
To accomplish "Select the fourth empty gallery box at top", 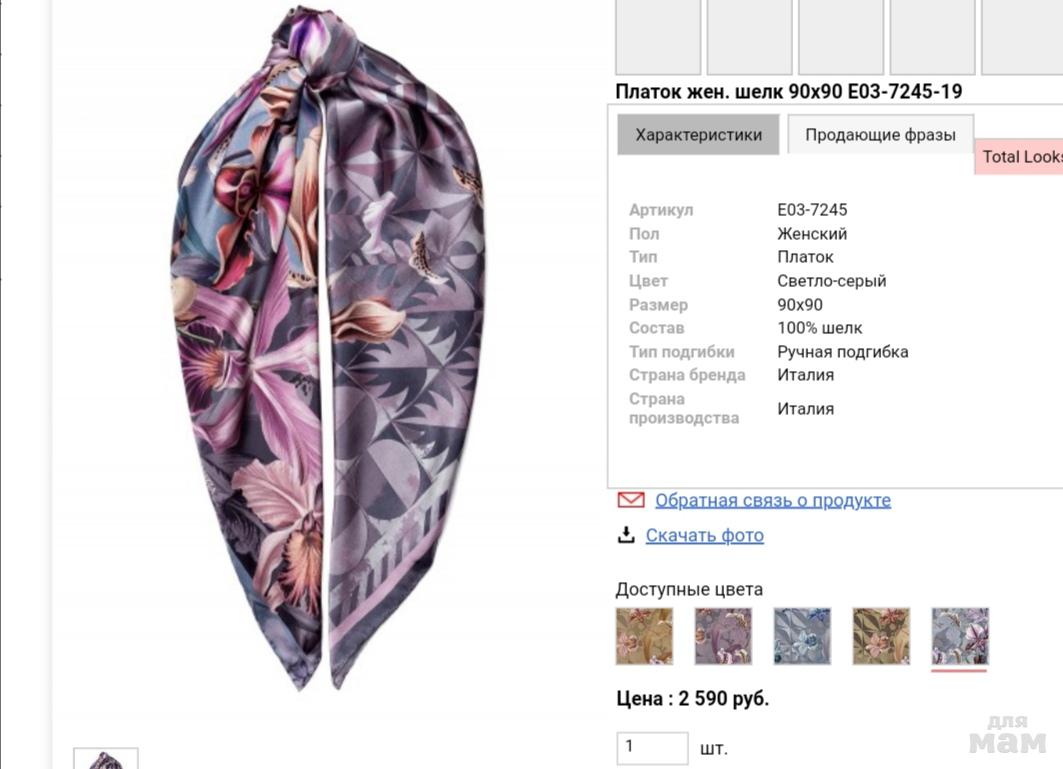I will click(x=932, y=36).
